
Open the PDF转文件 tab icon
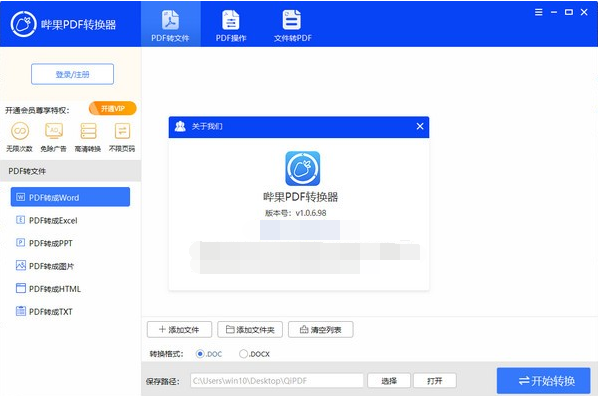tap(170, 21)
